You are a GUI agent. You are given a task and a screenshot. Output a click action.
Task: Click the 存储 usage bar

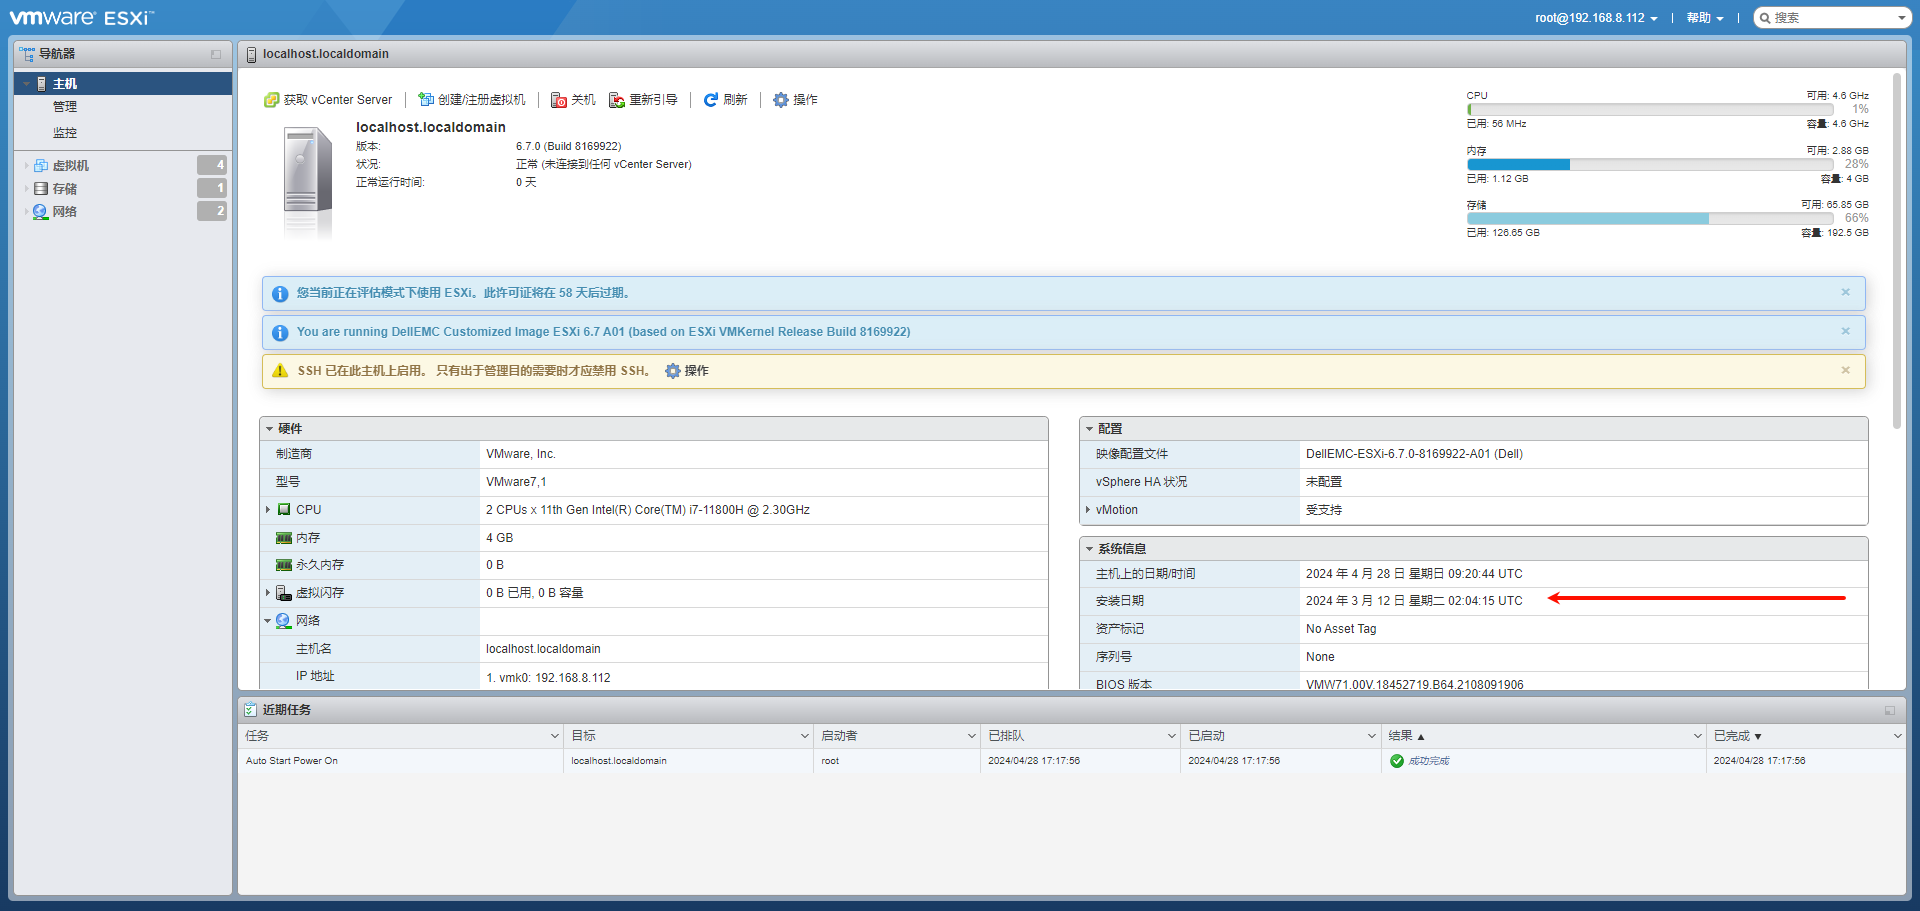pyautogui.click(x=1650, y=218)
